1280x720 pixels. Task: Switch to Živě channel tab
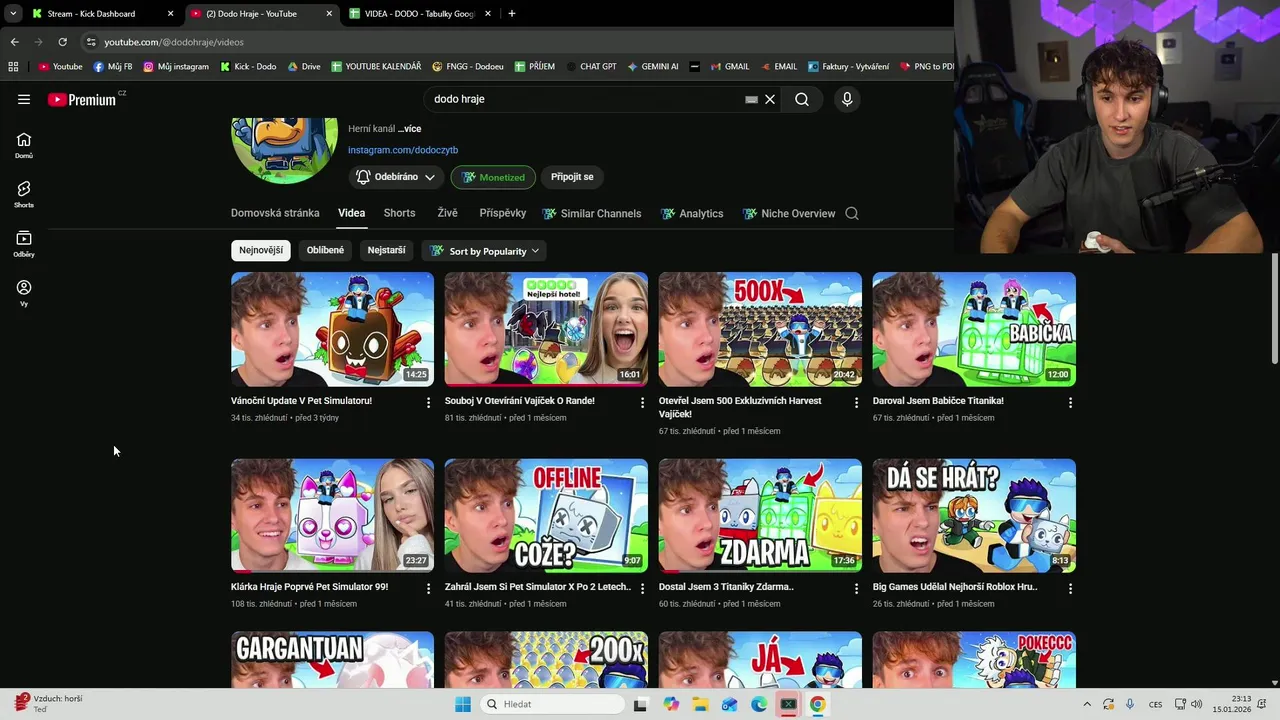click(x=447, y=213)
